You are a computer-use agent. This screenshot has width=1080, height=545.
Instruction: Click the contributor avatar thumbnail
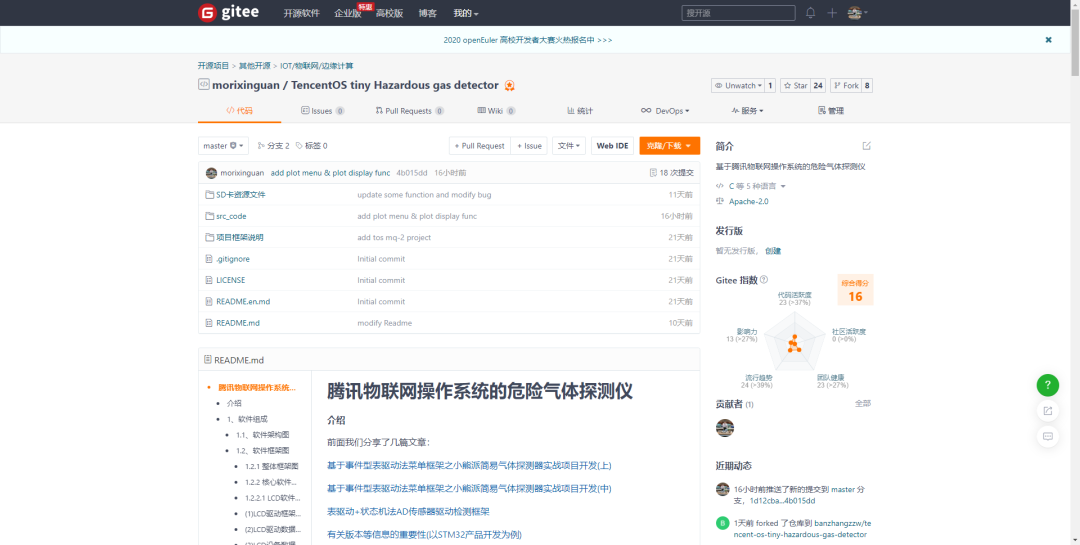[725, 428]
